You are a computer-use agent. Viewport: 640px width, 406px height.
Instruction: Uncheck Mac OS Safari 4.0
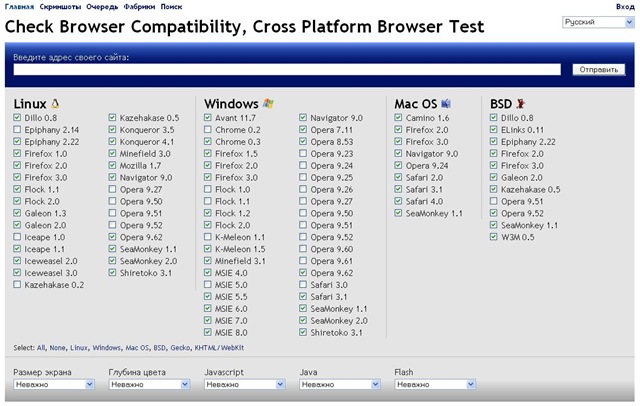pyautogui.click(x=398, y=201)
